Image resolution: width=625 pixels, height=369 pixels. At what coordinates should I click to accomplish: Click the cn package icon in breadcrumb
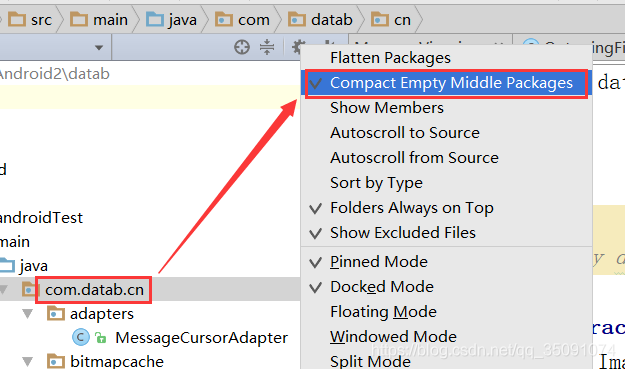[x=379, y=19]
